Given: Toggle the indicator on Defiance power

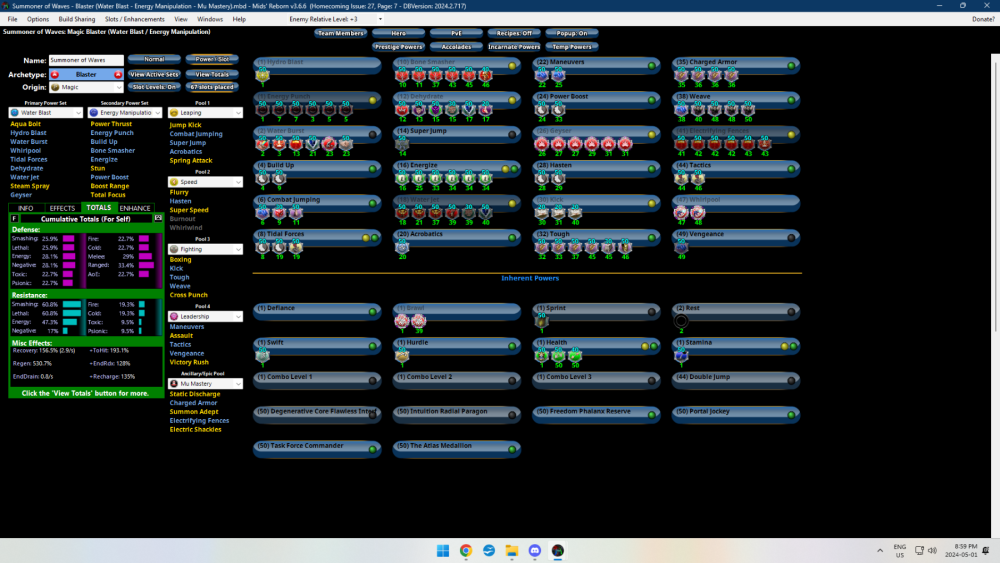Looking at the screenshot, I should (373, 312).
